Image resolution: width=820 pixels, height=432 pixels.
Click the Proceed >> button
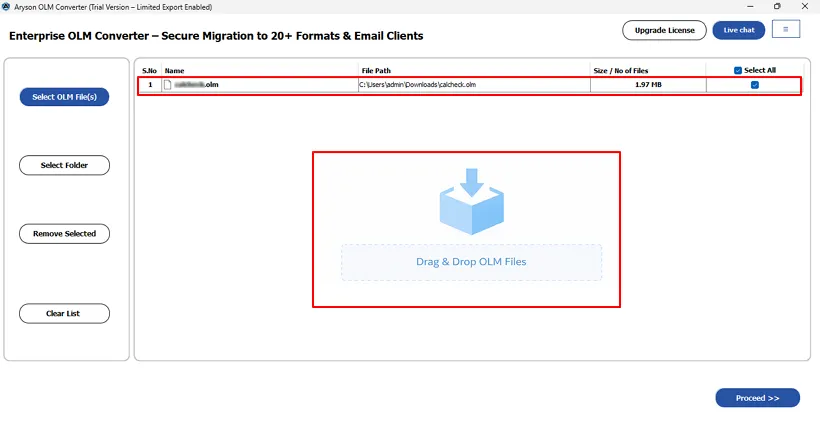[757, 398]
